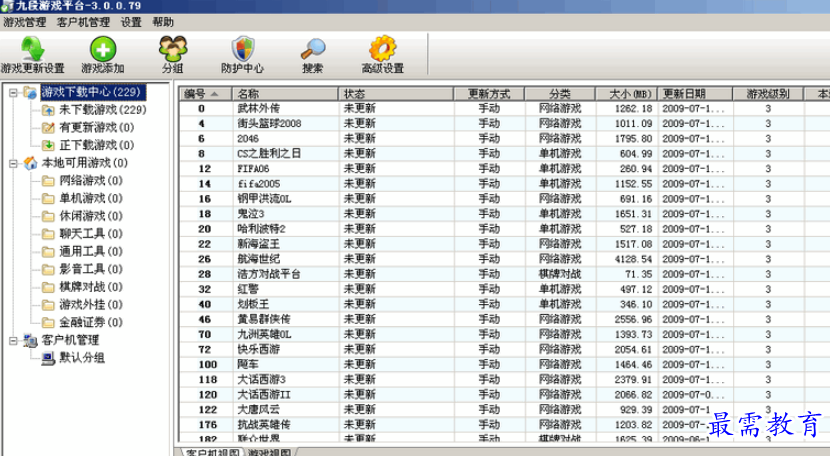This screenshot has width=830, height=456.
Task: Click the 金融证券 folder icon
Action: click(x=48, y=323)
